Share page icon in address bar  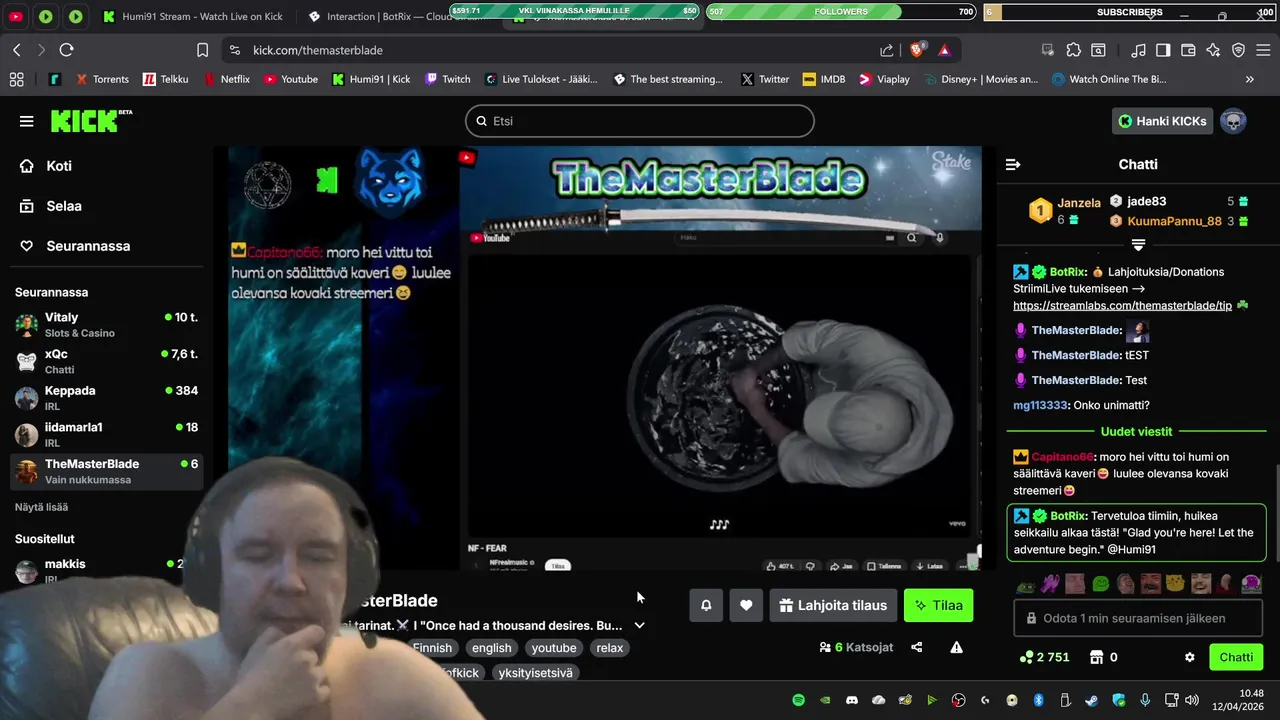[887, 50]
